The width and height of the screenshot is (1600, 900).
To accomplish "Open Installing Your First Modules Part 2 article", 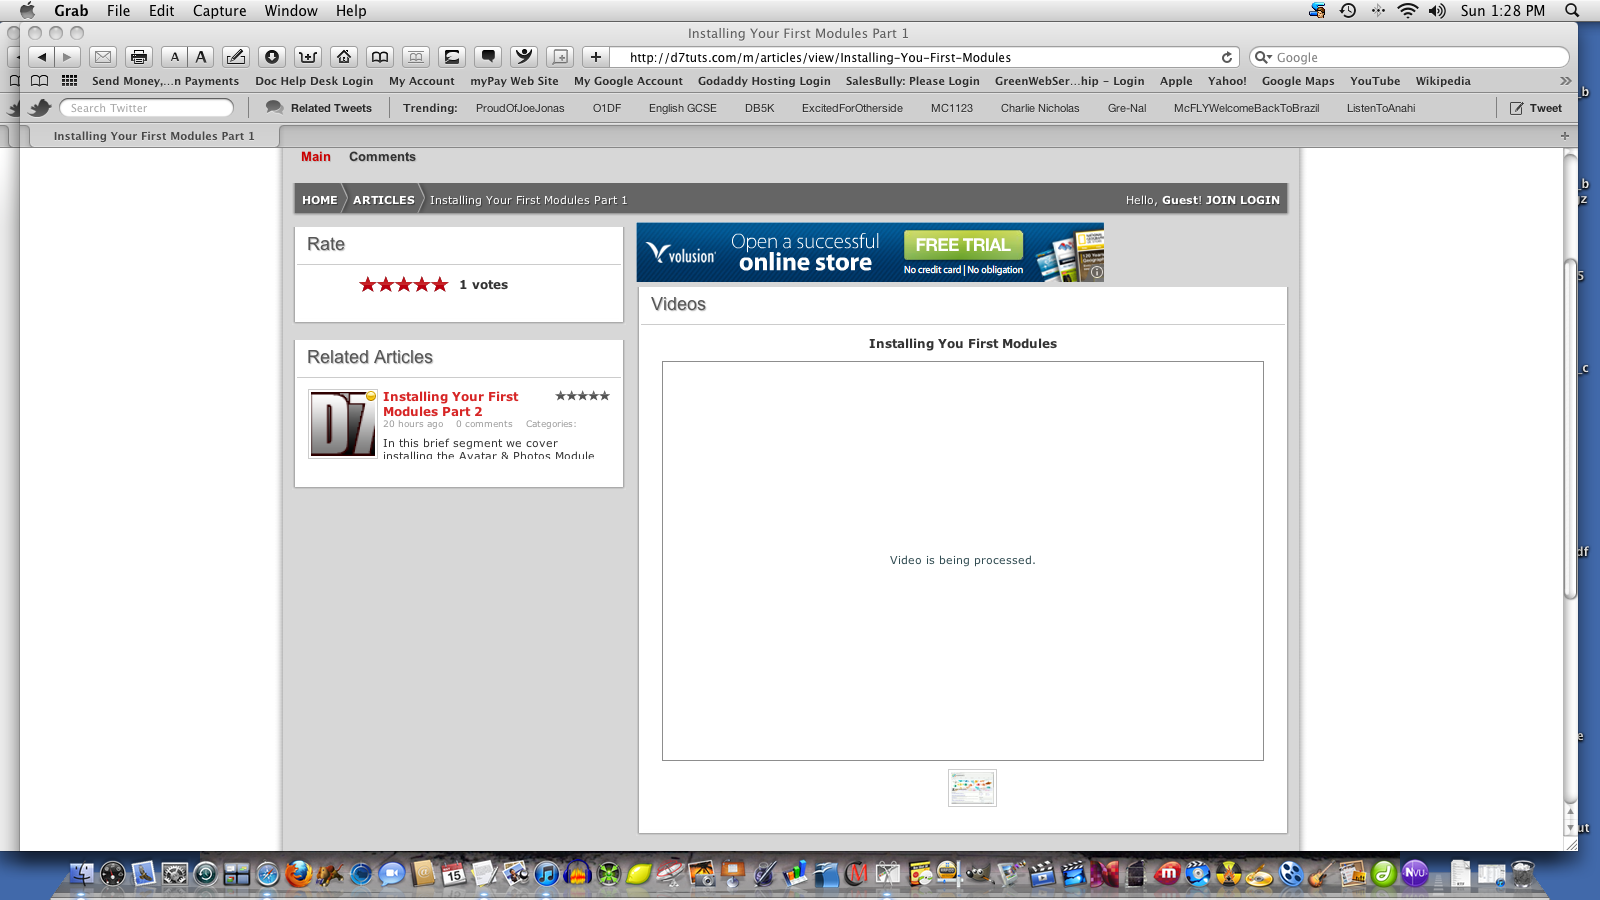I will click(450, 404).
